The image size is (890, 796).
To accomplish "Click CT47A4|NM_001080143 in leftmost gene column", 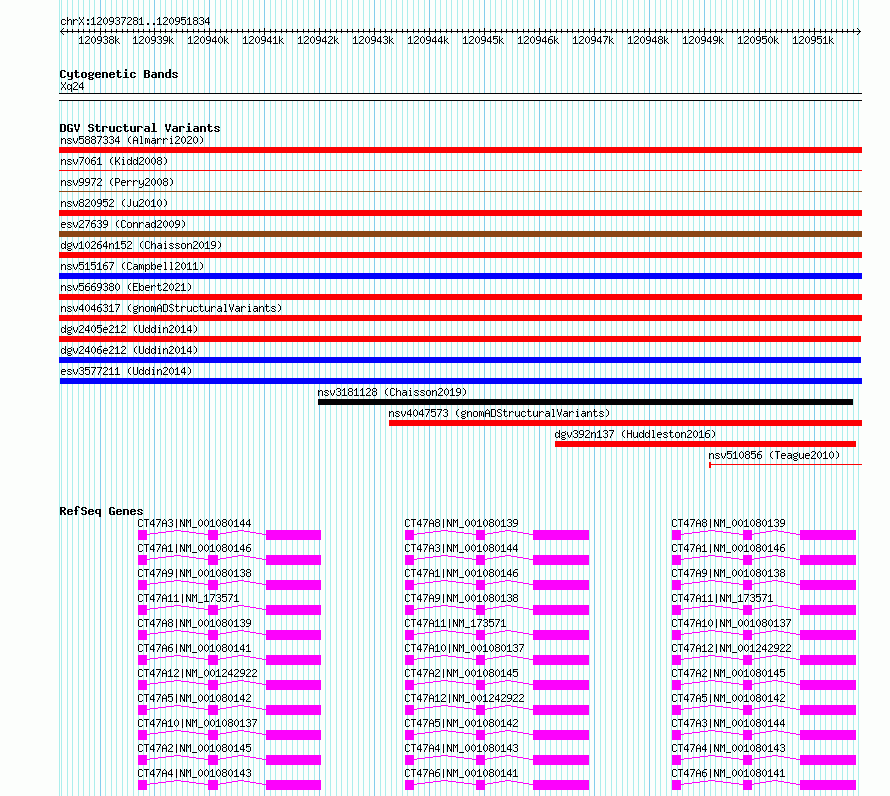I will 194,773.
